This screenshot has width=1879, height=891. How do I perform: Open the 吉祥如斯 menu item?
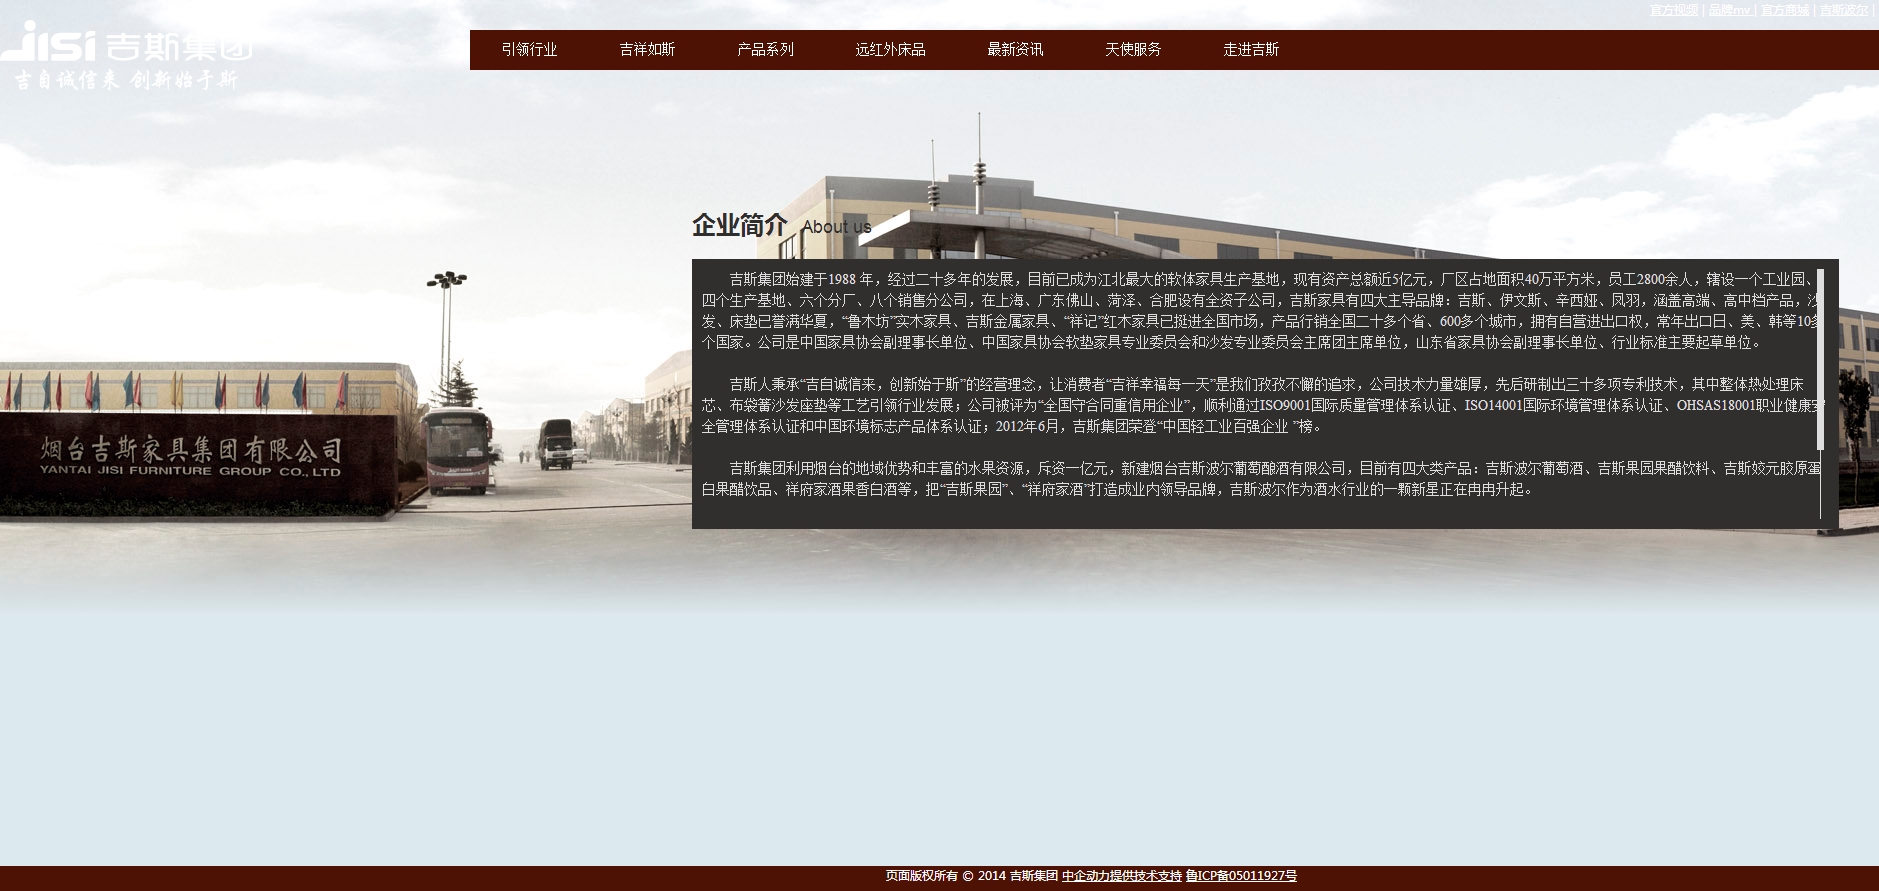tap(647, 50)
